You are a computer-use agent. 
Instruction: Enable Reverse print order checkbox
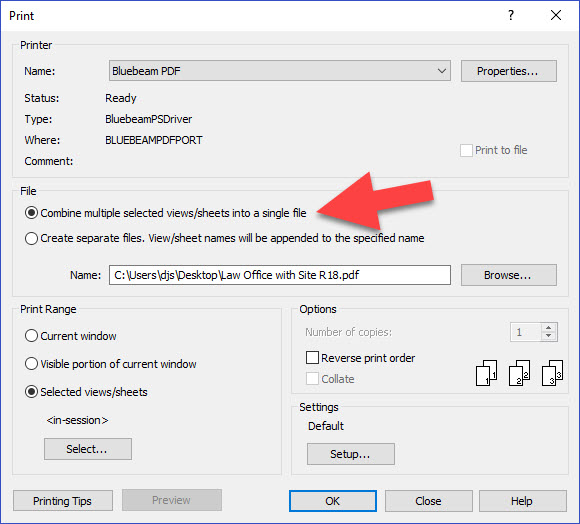[313, 358]
